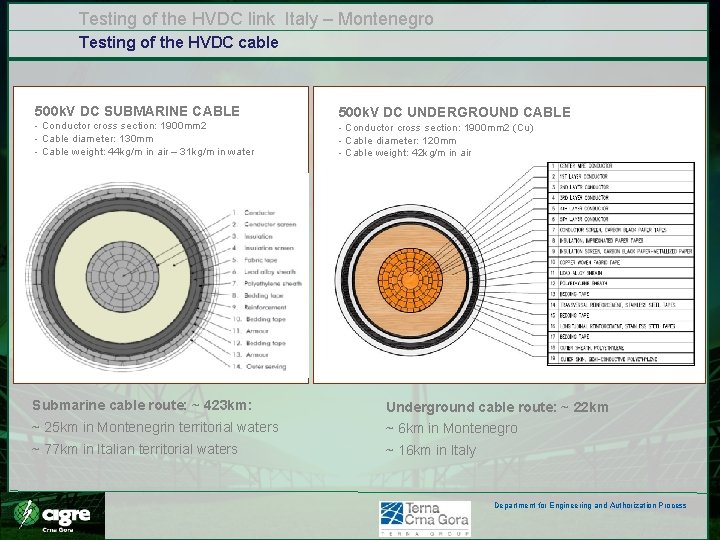Click the agre Crna Gora logo
The image size is (720, 540).
tap(52, 516)
